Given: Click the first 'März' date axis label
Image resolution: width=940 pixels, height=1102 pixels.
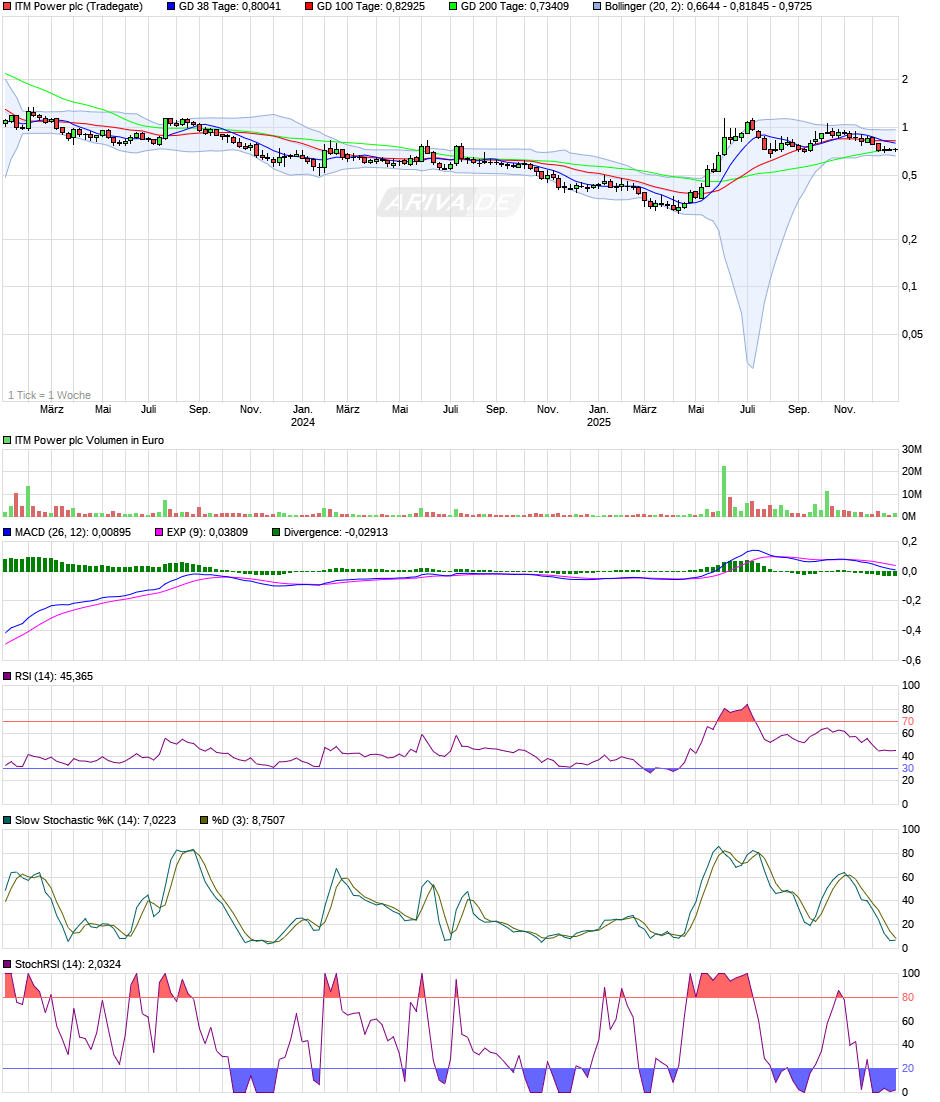Looking at the screenshot, I should [52, 409].
